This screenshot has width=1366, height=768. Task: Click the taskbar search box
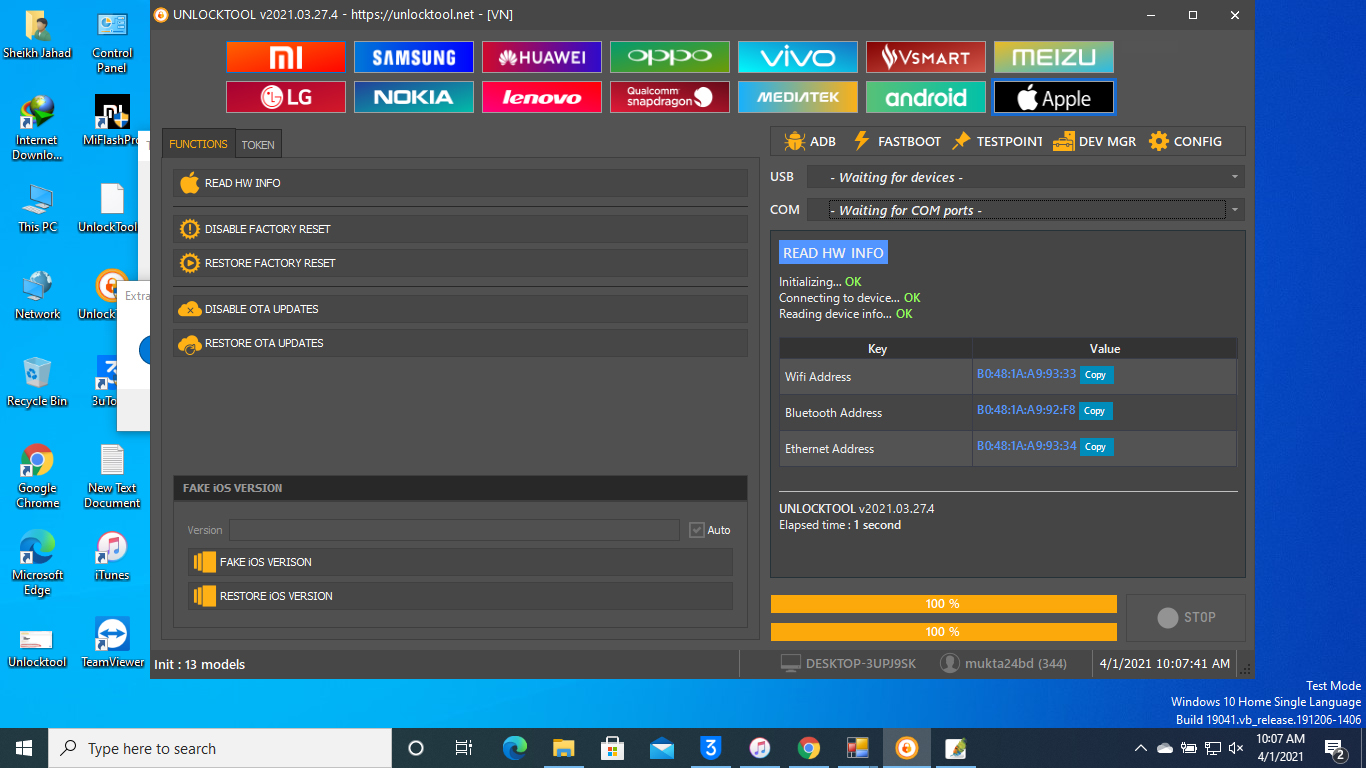pyautogui.click(x=220, y=748)
